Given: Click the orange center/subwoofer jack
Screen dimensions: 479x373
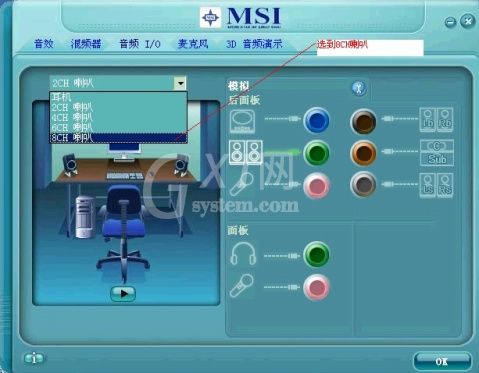Looking at the screenshot, I should (x=363, y=153).
